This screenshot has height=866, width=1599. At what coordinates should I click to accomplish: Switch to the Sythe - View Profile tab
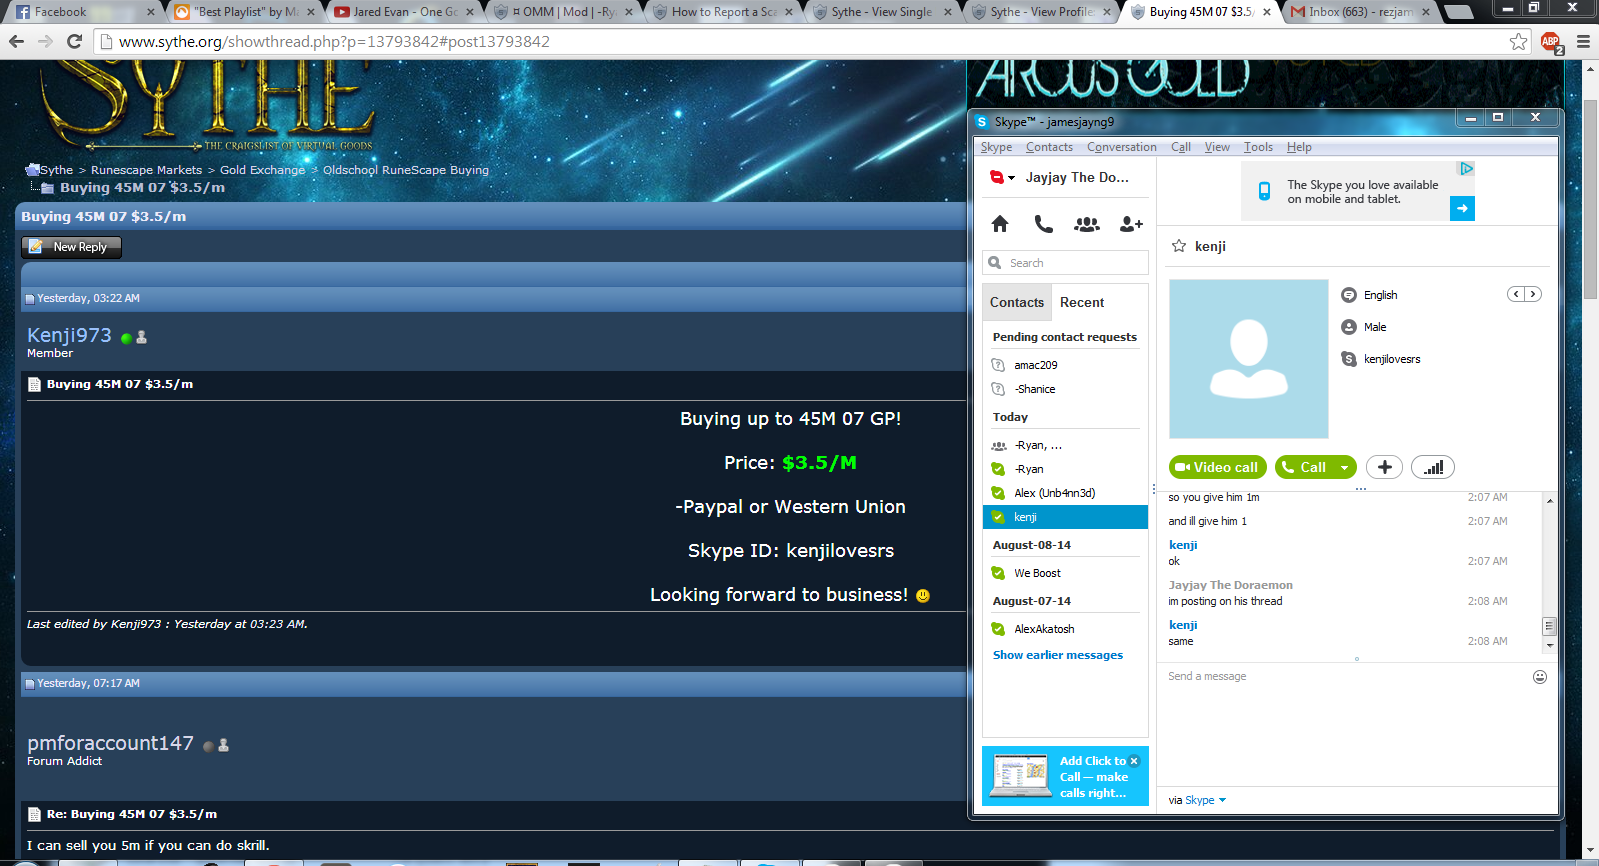1040,12
